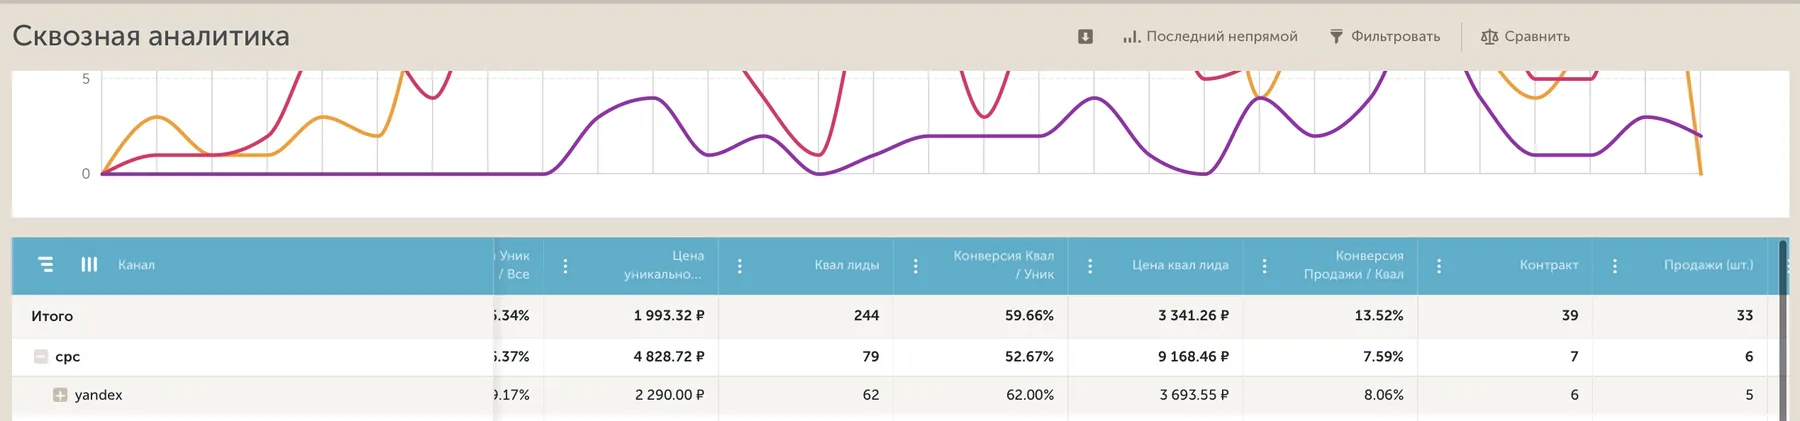The height and width of the screenshot is (421, 1800).
Task: Click the Квал лиды column header
Action: coord(847,265)
